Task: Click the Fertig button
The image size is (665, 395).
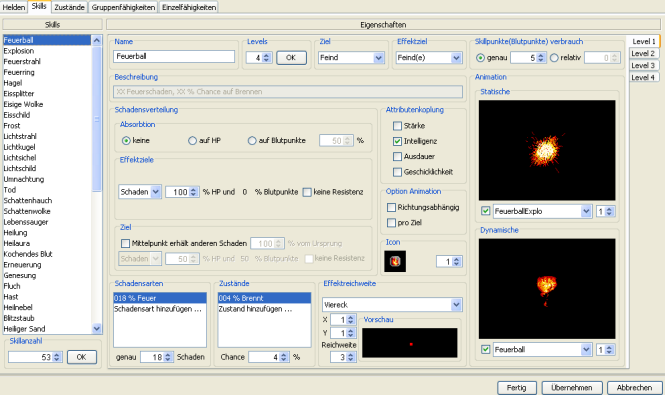Action: (x=517, y=387)
